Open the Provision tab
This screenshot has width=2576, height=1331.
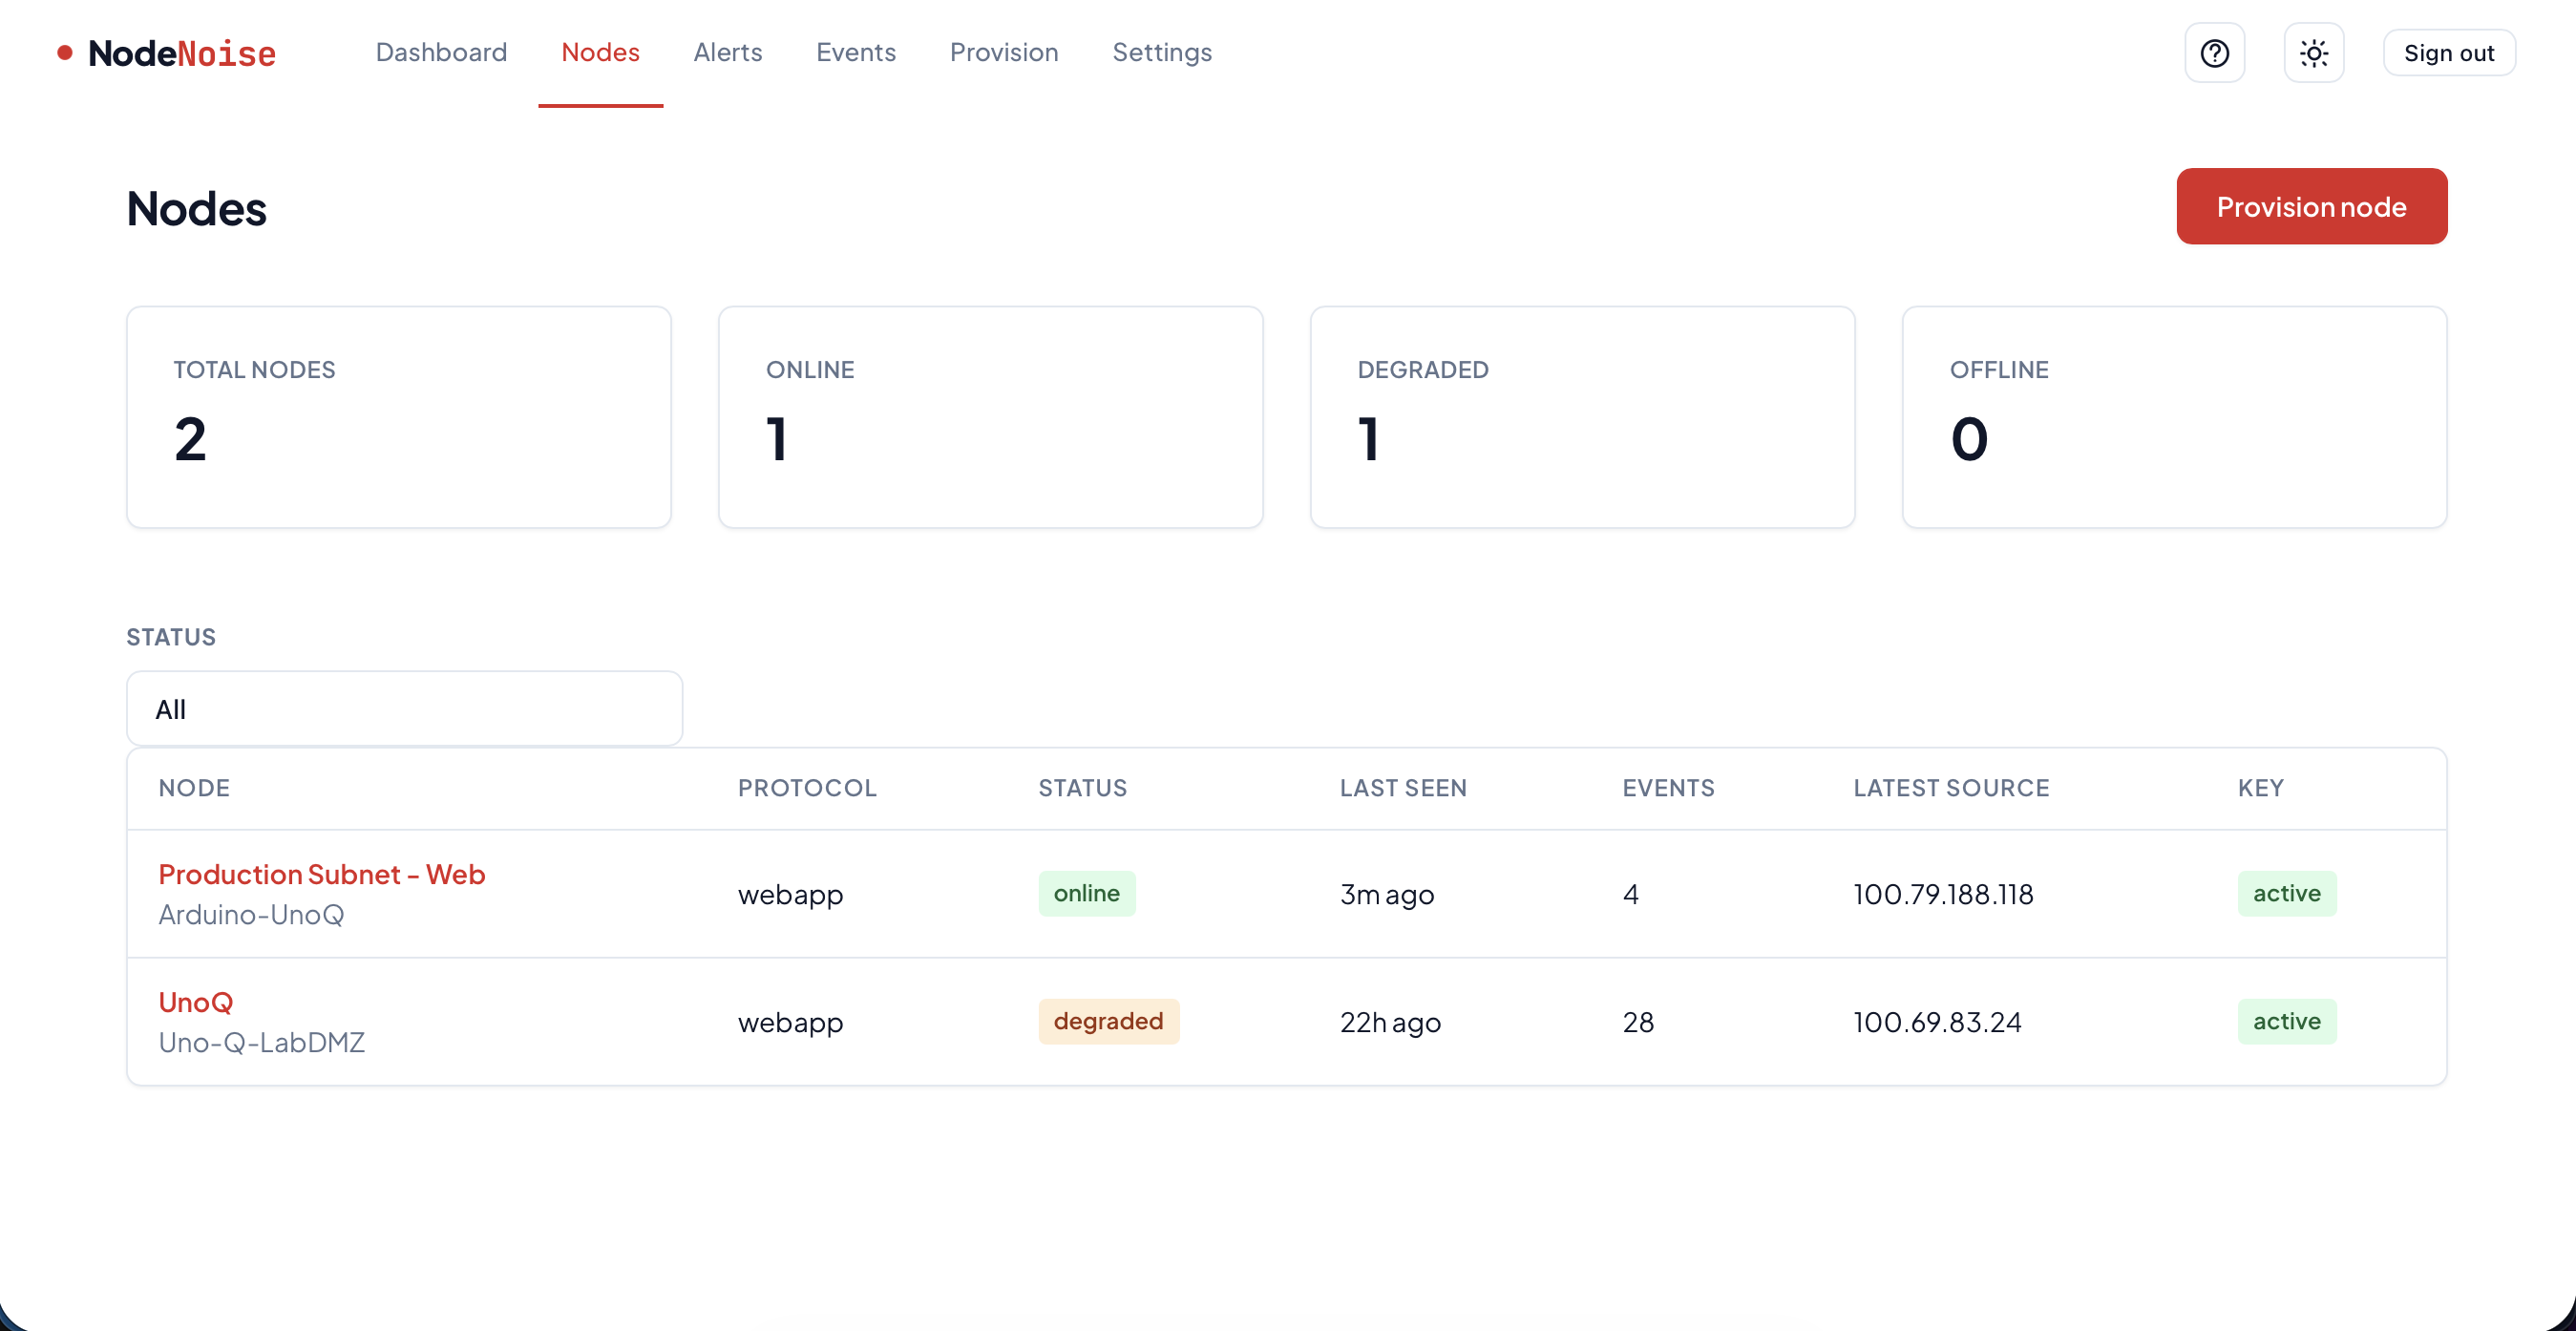coord(1004,52)
